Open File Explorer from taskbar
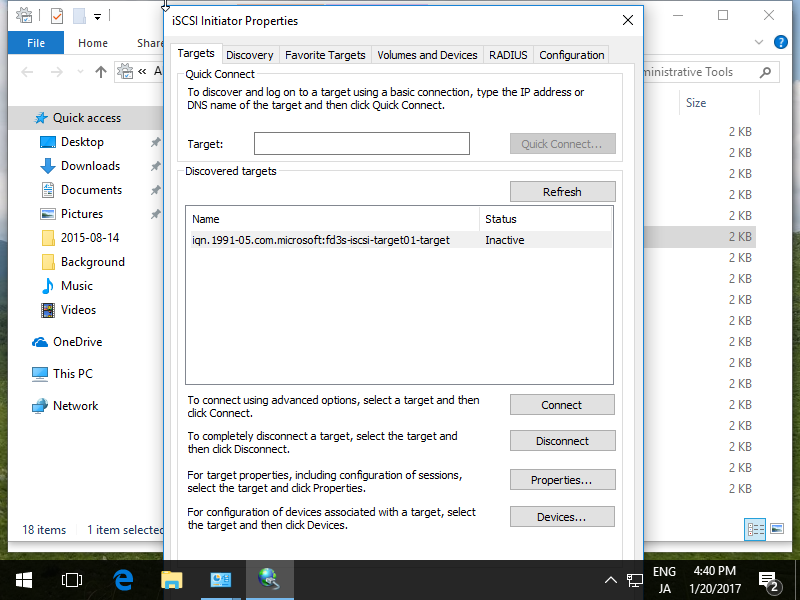800x600 pixels. pyautogui.click(x=171, y=580)
